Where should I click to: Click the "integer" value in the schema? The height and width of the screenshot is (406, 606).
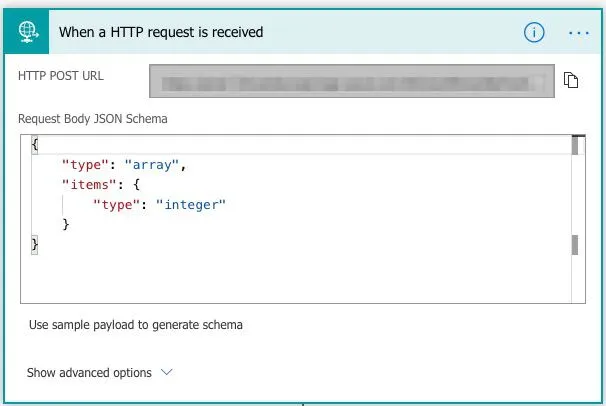pos(190,204)
